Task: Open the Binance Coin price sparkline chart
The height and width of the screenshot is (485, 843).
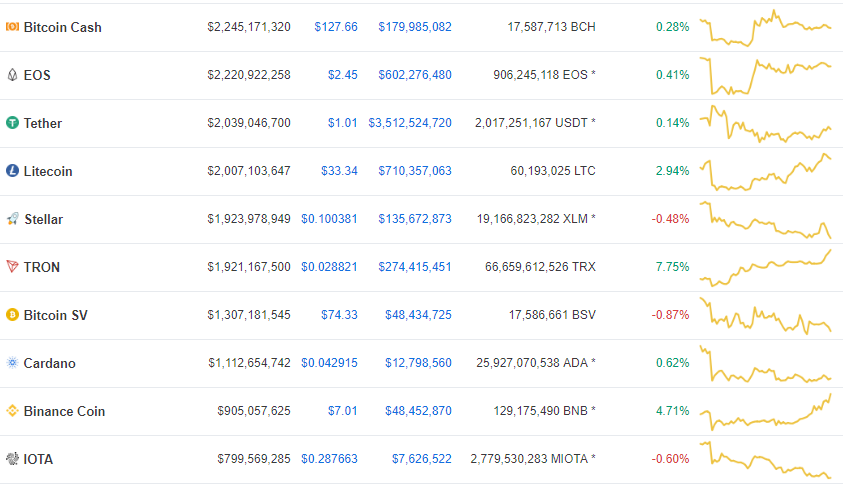Action: coord(766,412)
